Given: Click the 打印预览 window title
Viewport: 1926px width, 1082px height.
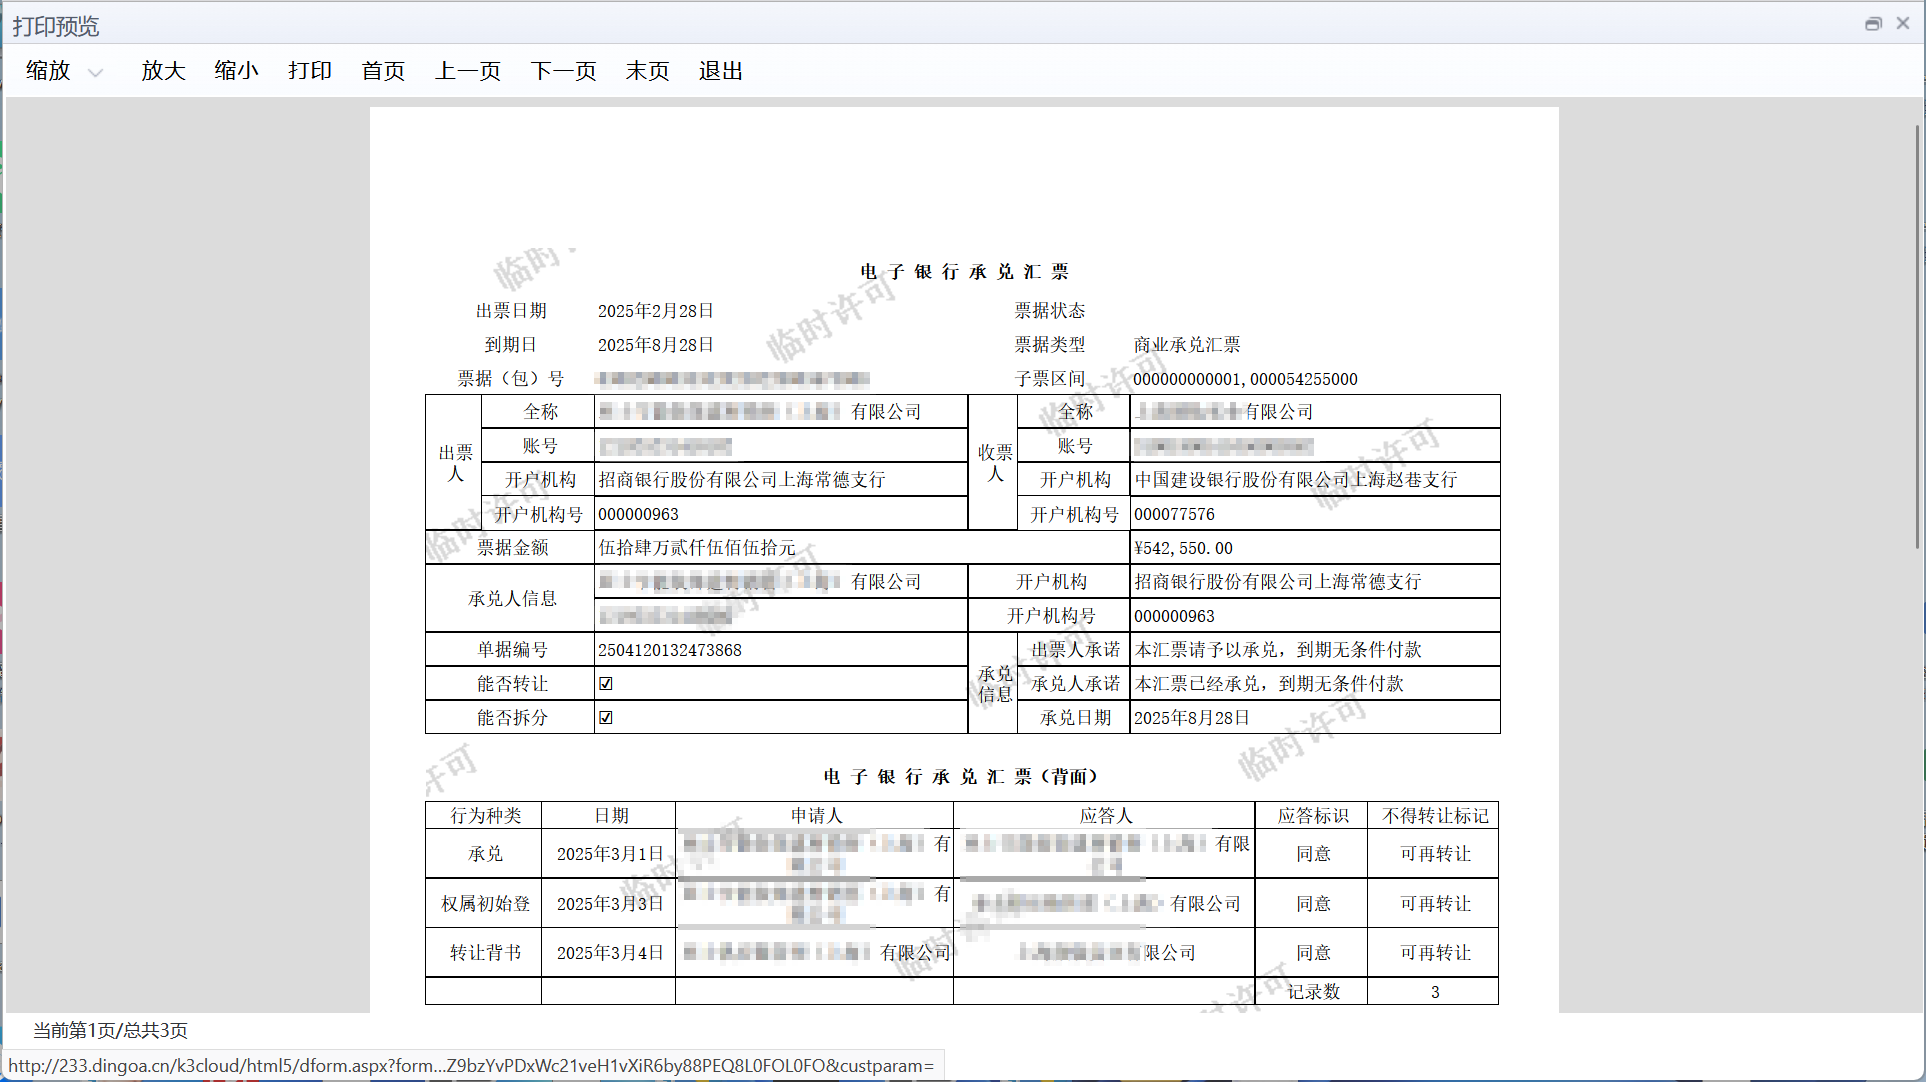Looking at the screenshot, I should coord(56,26).
